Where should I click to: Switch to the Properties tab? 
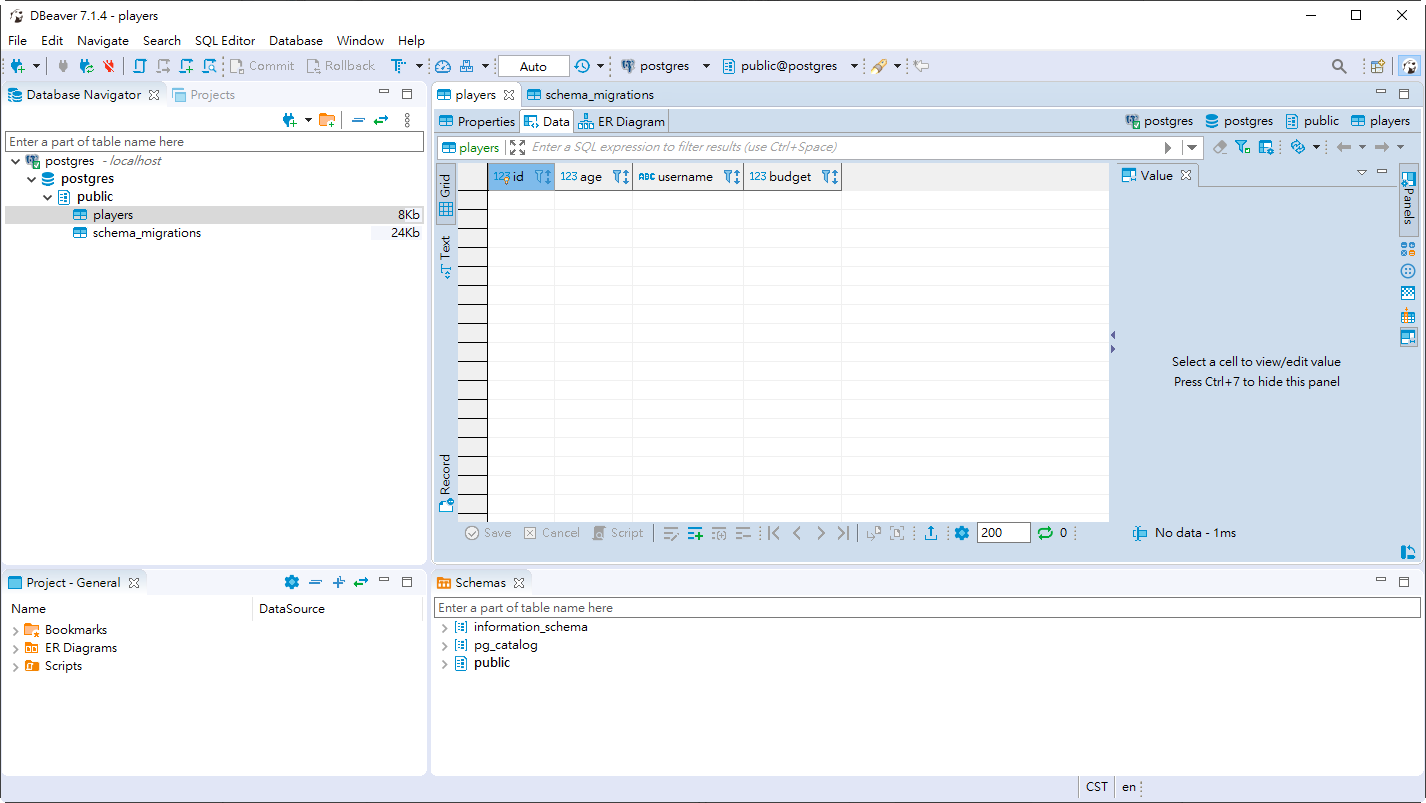pos(478,121)
